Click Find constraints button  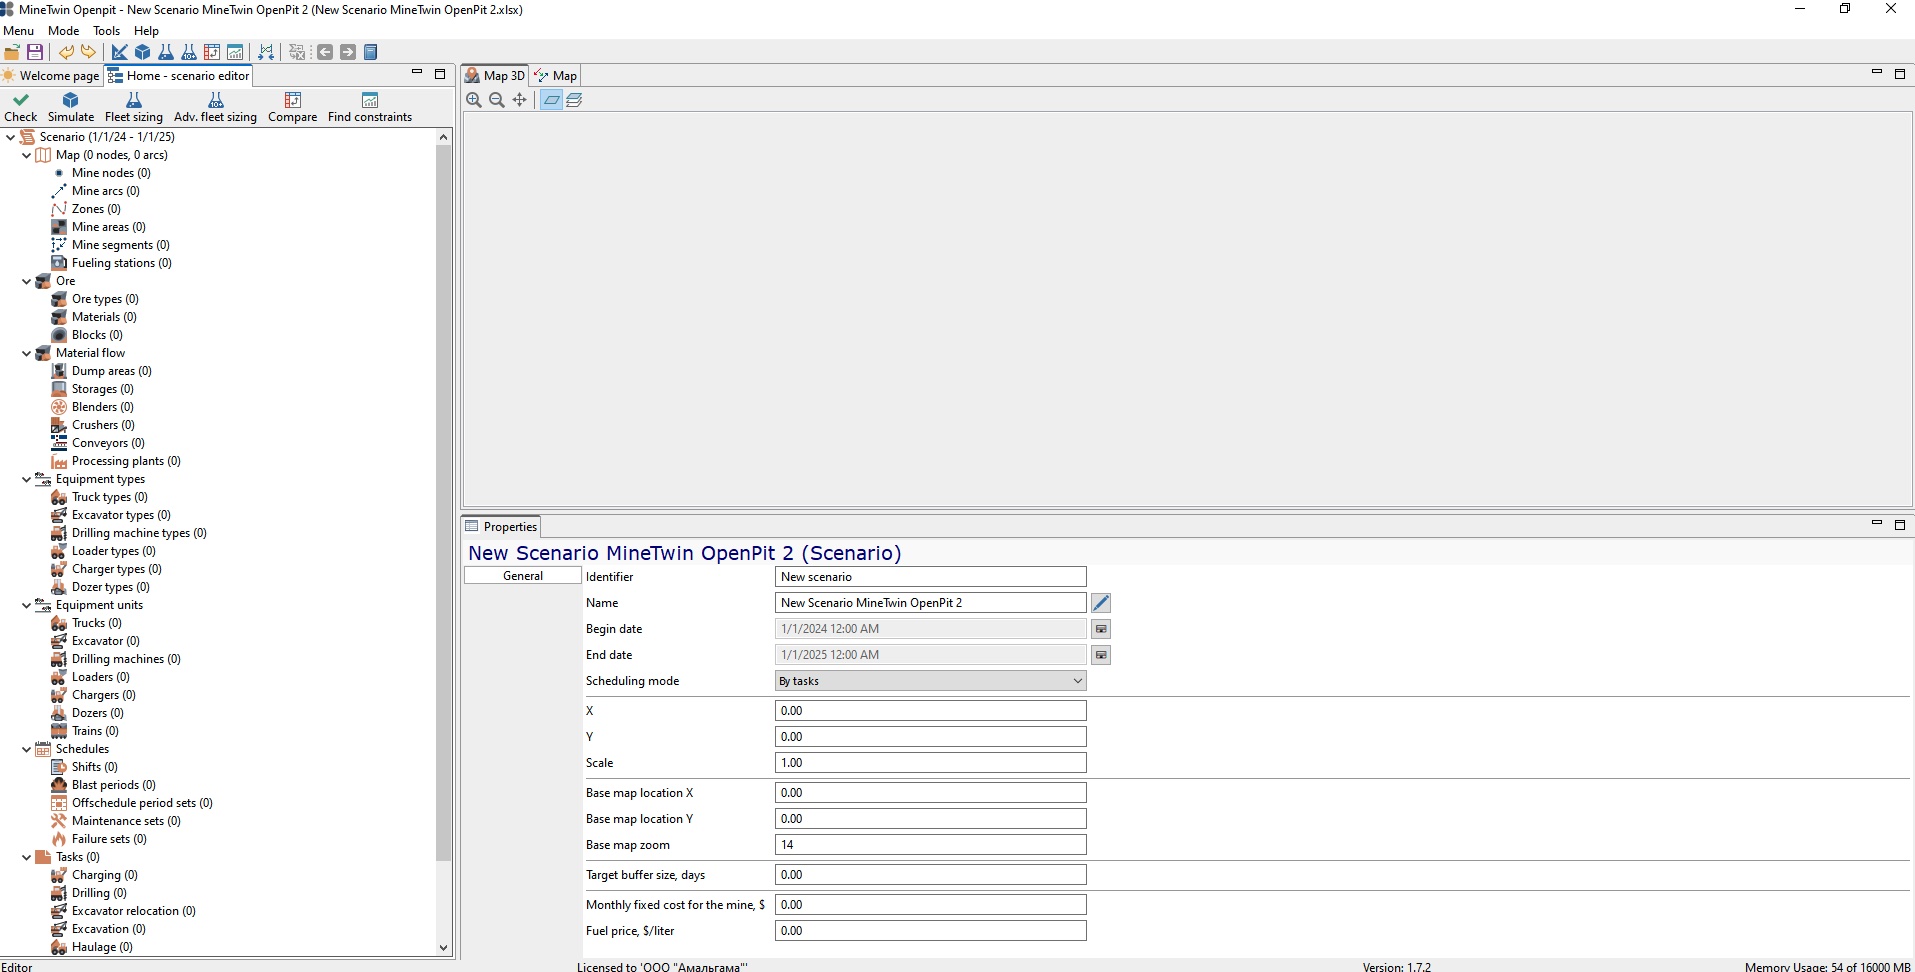click(370, 107)
